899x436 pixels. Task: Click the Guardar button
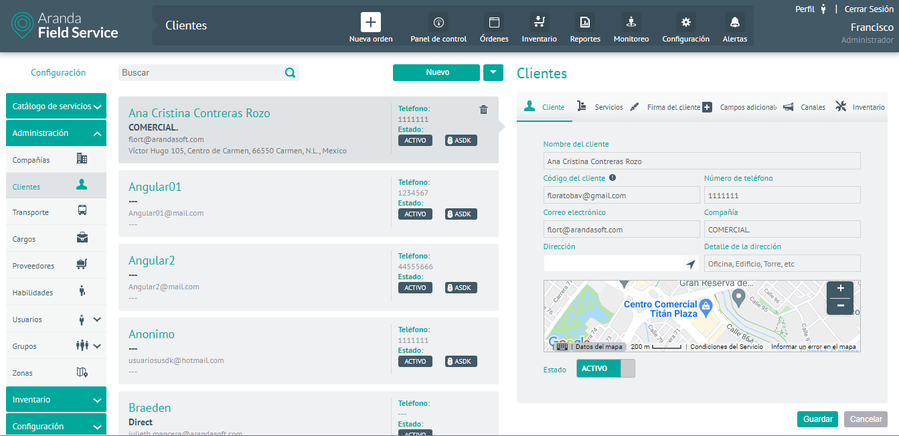click(x=817, y=419)
